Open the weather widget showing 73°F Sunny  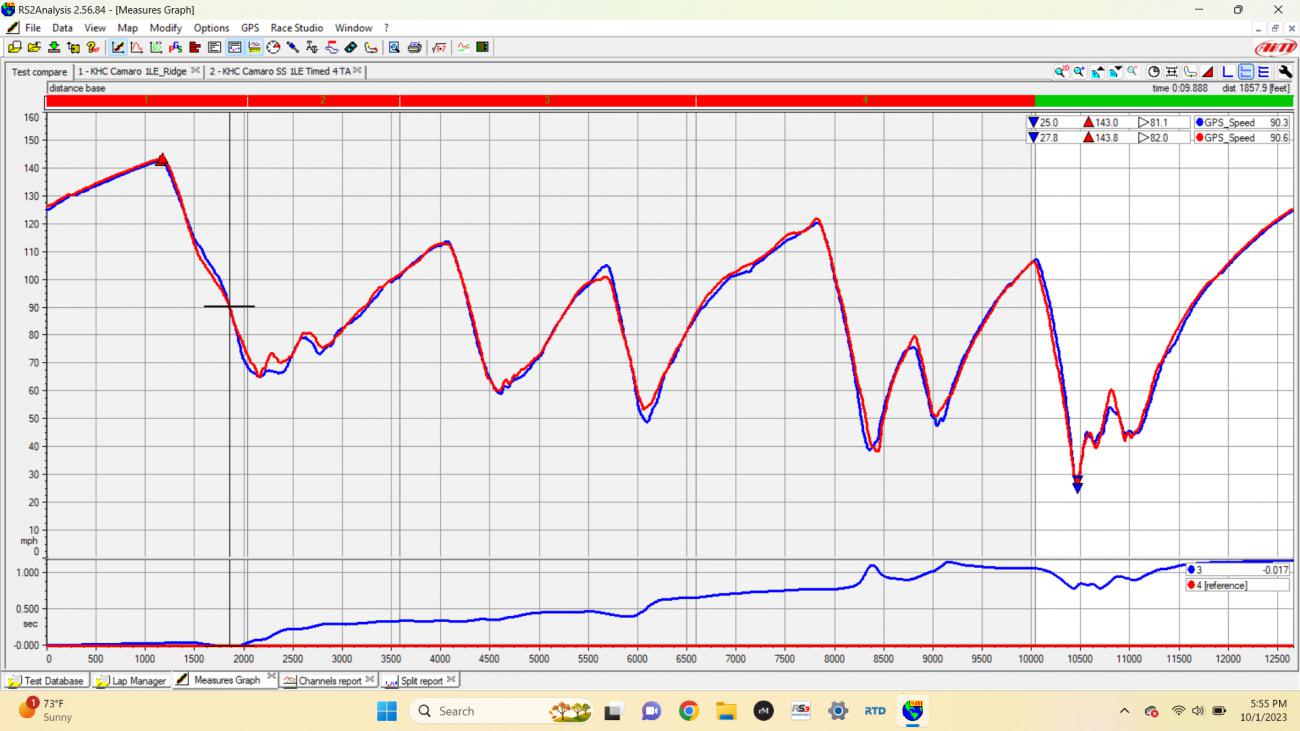tap(46, 711)
